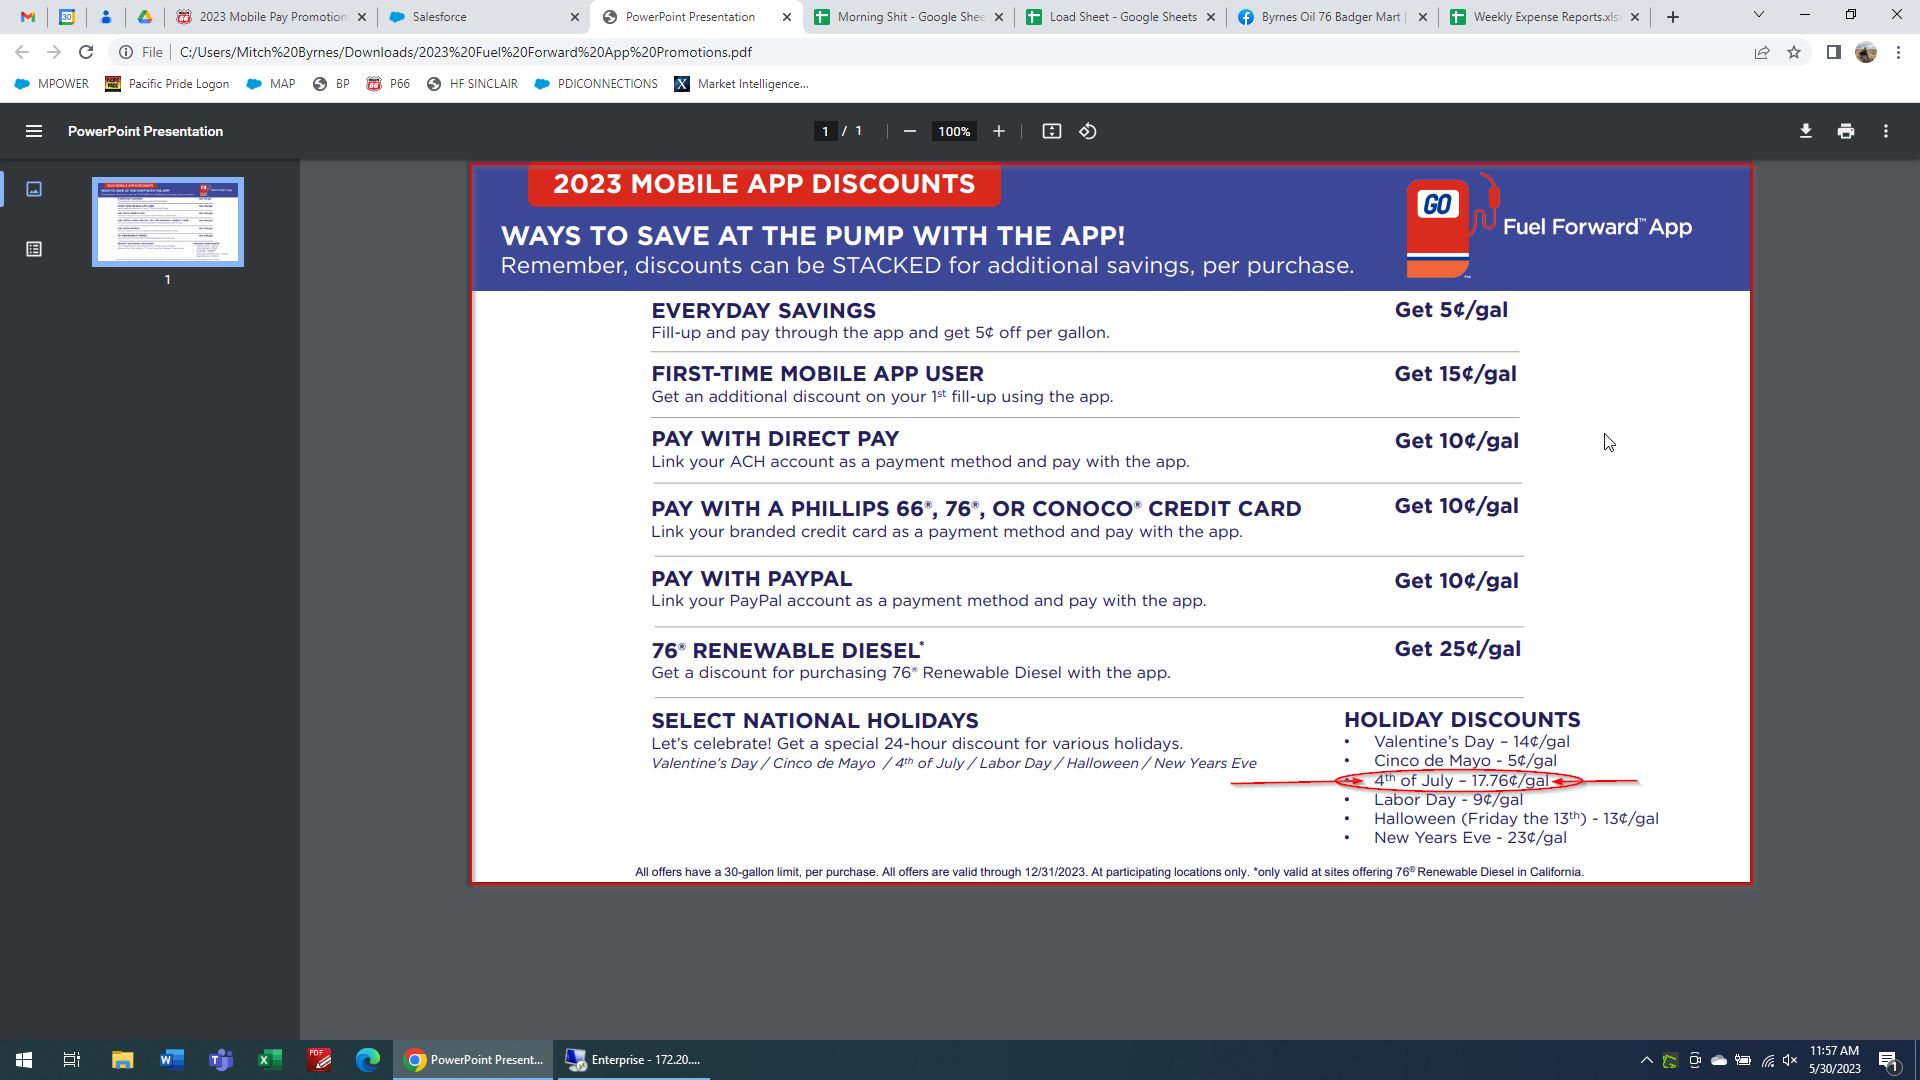The width and height of the screenshot is (1920, 1080).
Task: Open the BP bookmark
Action: (x=331, y=84)
